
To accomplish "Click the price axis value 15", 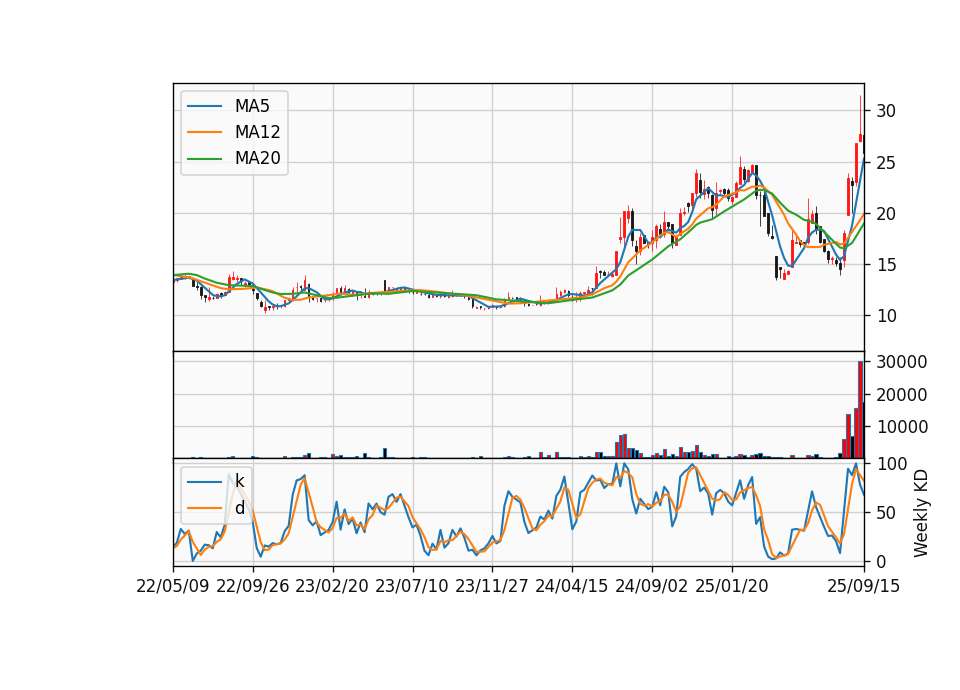I will (x=886, y=264).
